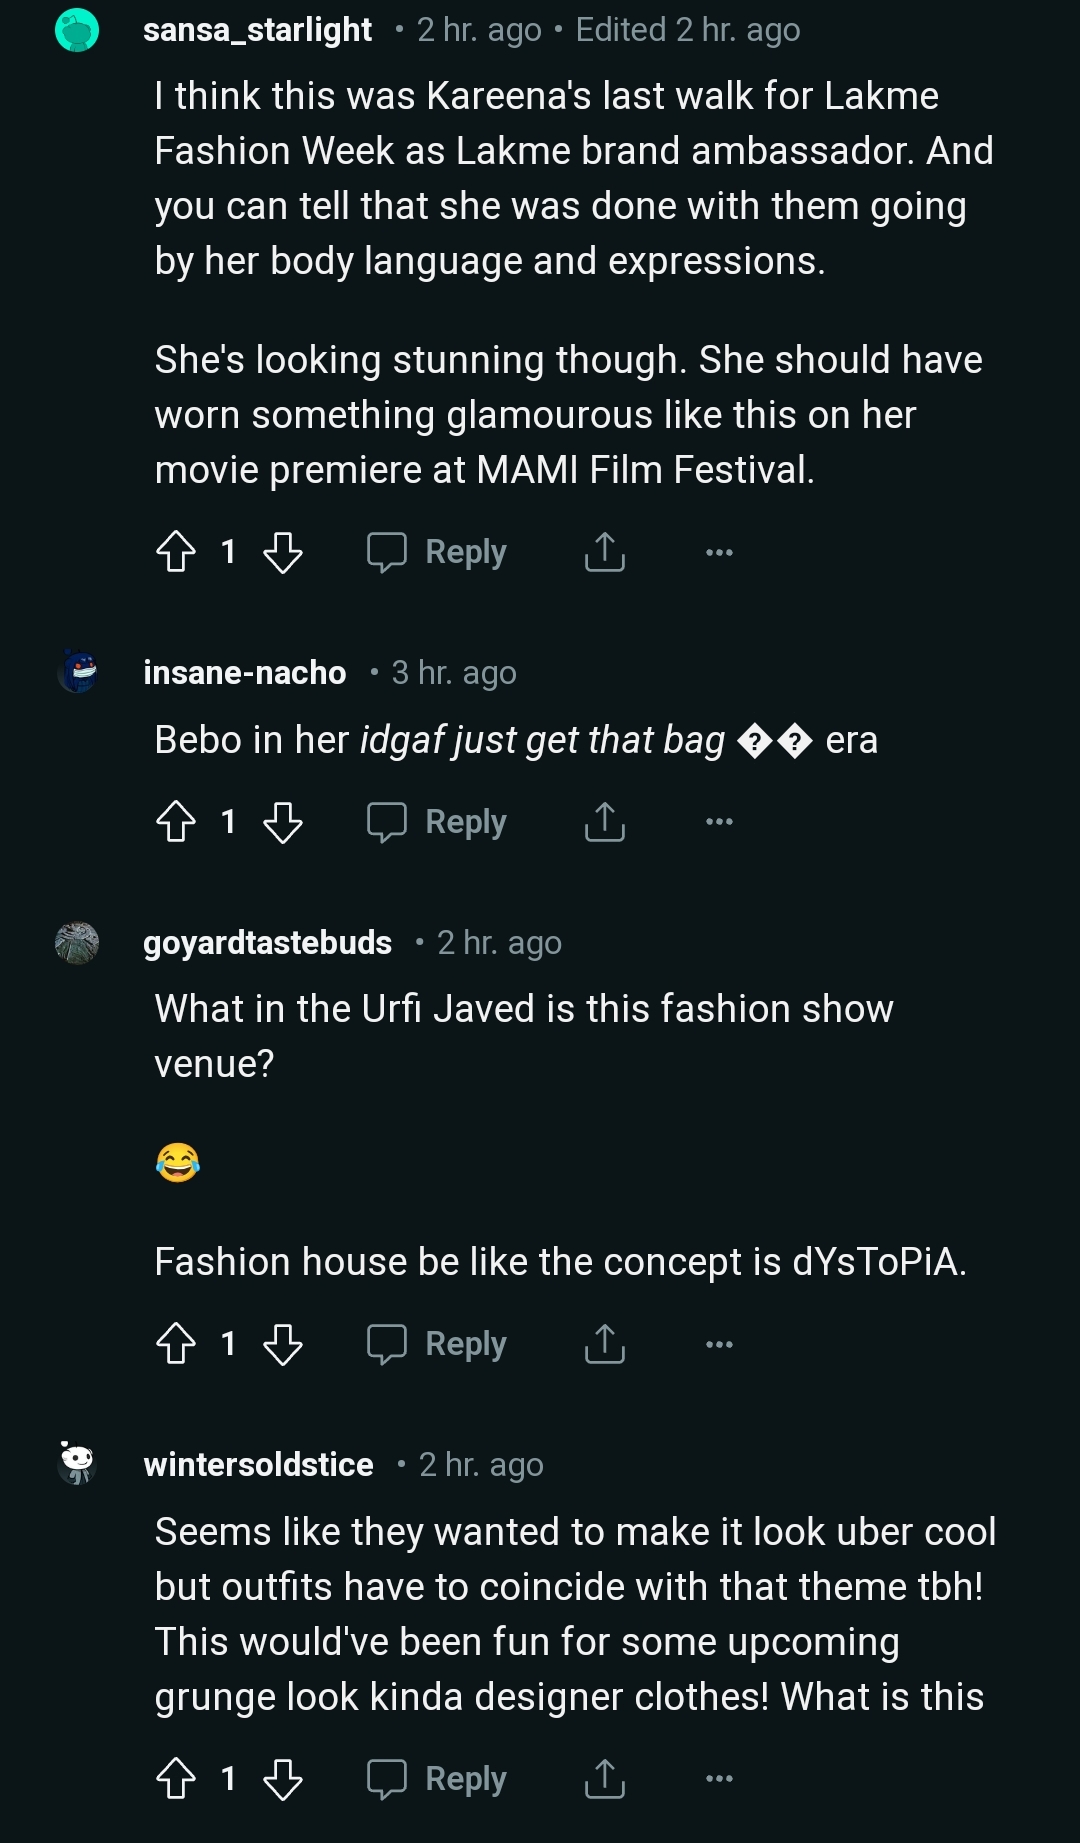Share insane-nacho's comment
This screenshot has height=1843, width=1080.
click(604, 822)
